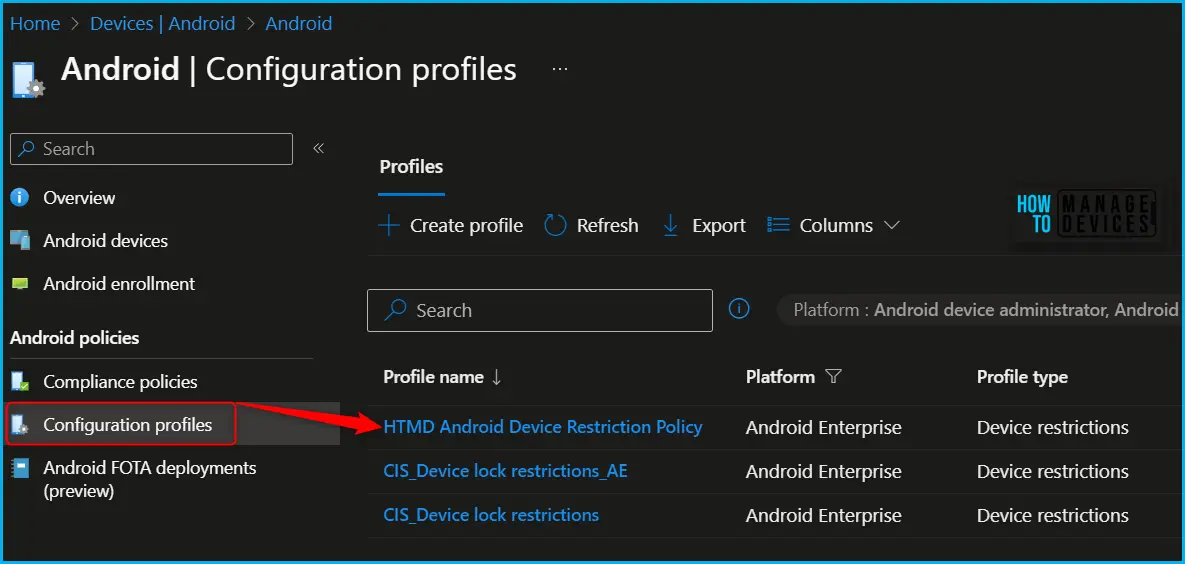Click the magnifier icon in profiles search
This screenshot has width=1185, height=564.
click(395, 310)
